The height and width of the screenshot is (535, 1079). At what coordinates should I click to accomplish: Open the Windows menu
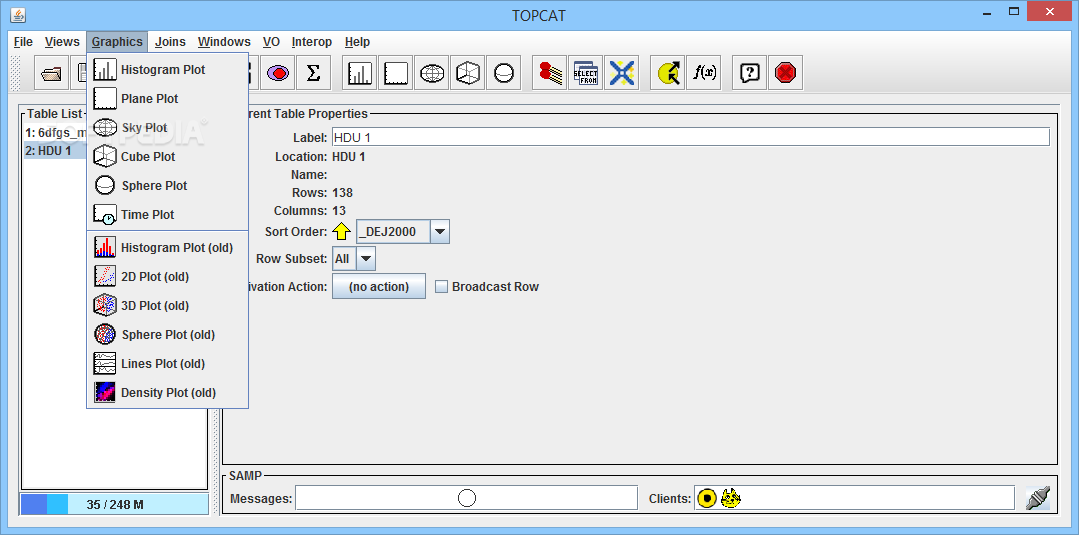pyautogui.click(x=224, y=42)
